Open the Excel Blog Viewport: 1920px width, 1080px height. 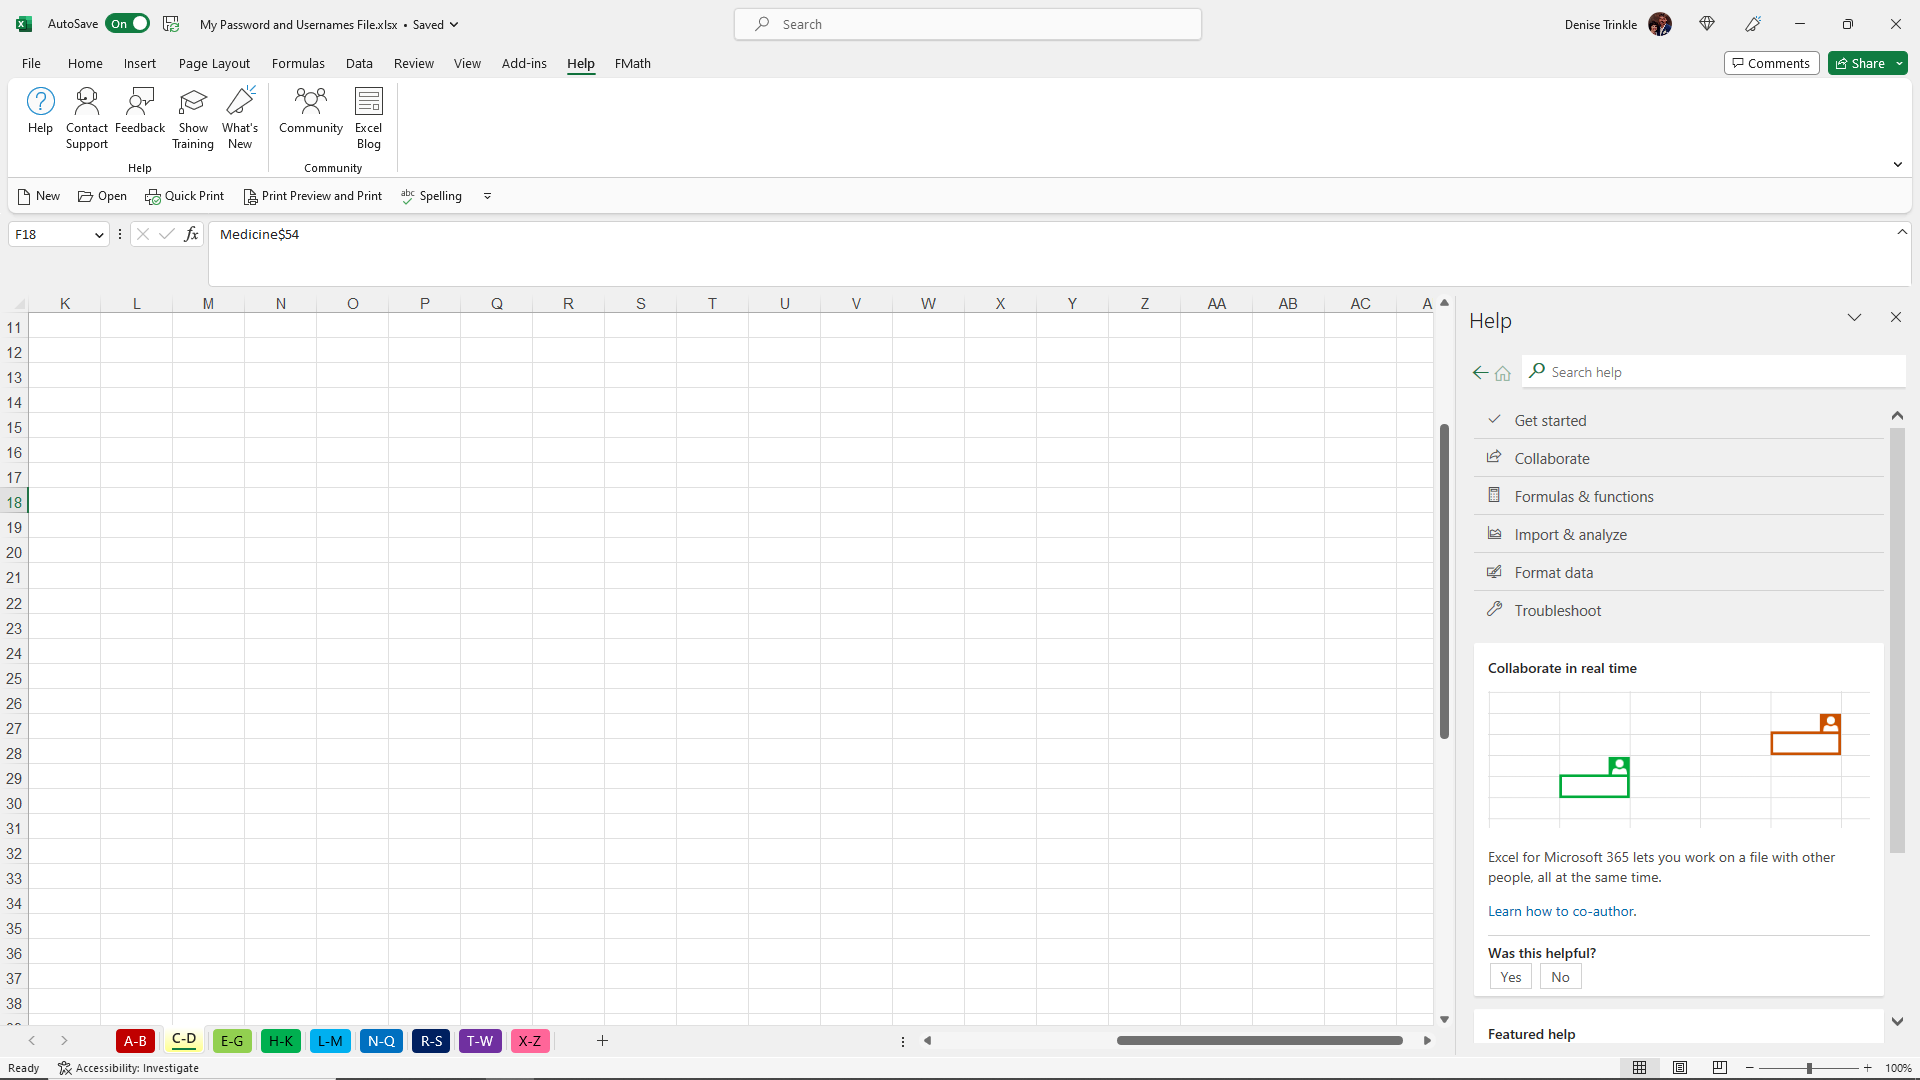(x=368, y=103)
